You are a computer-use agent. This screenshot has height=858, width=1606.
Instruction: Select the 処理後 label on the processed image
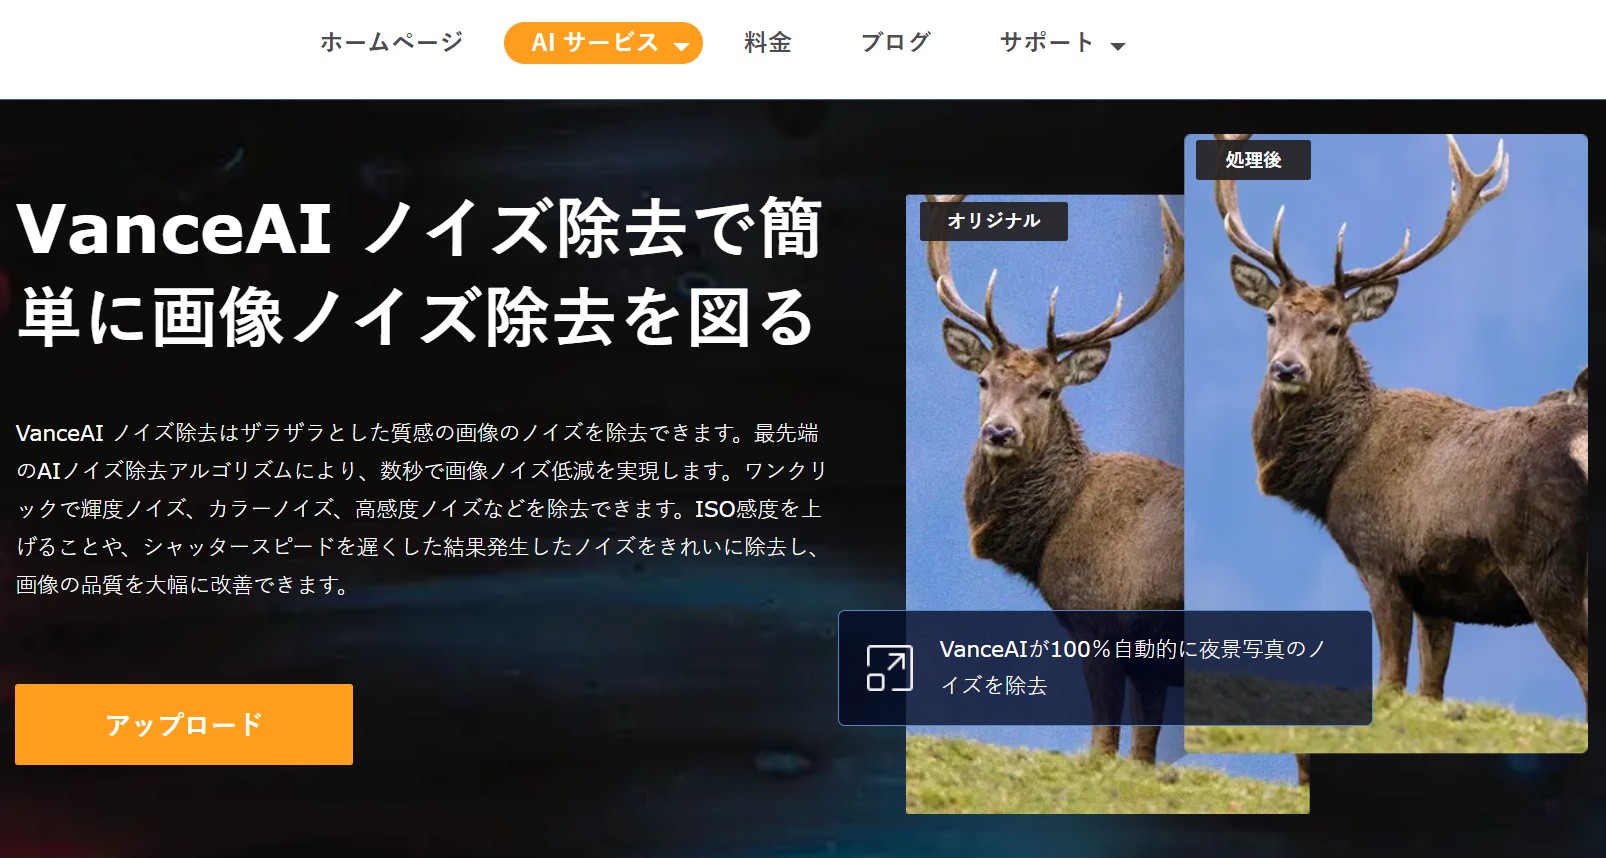pos(1254,160)
